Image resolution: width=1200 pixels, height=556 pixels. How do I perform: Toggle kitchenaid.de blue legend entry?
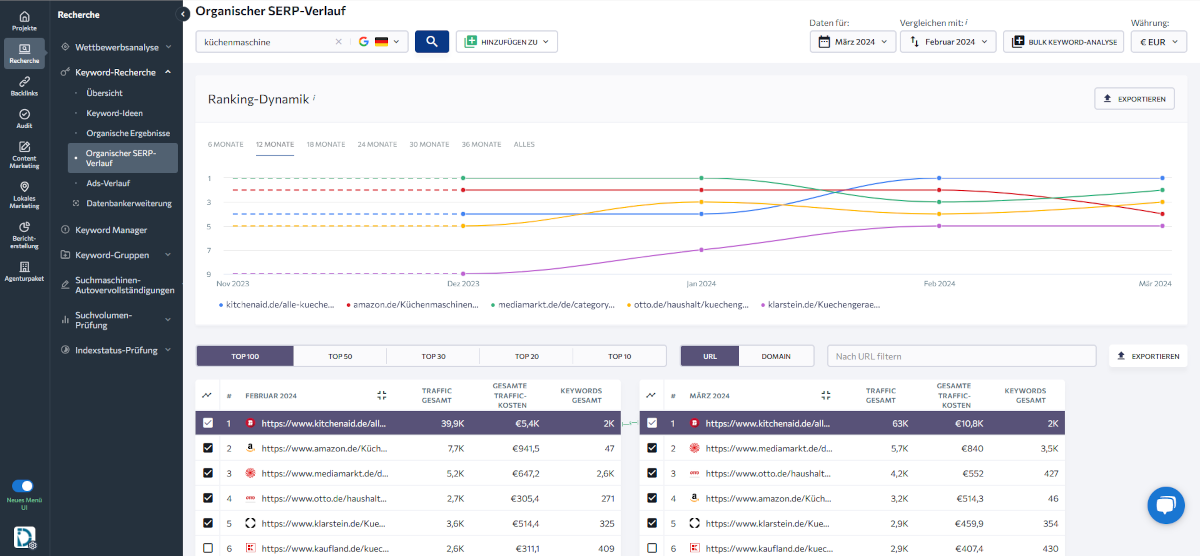pos(276,304)
